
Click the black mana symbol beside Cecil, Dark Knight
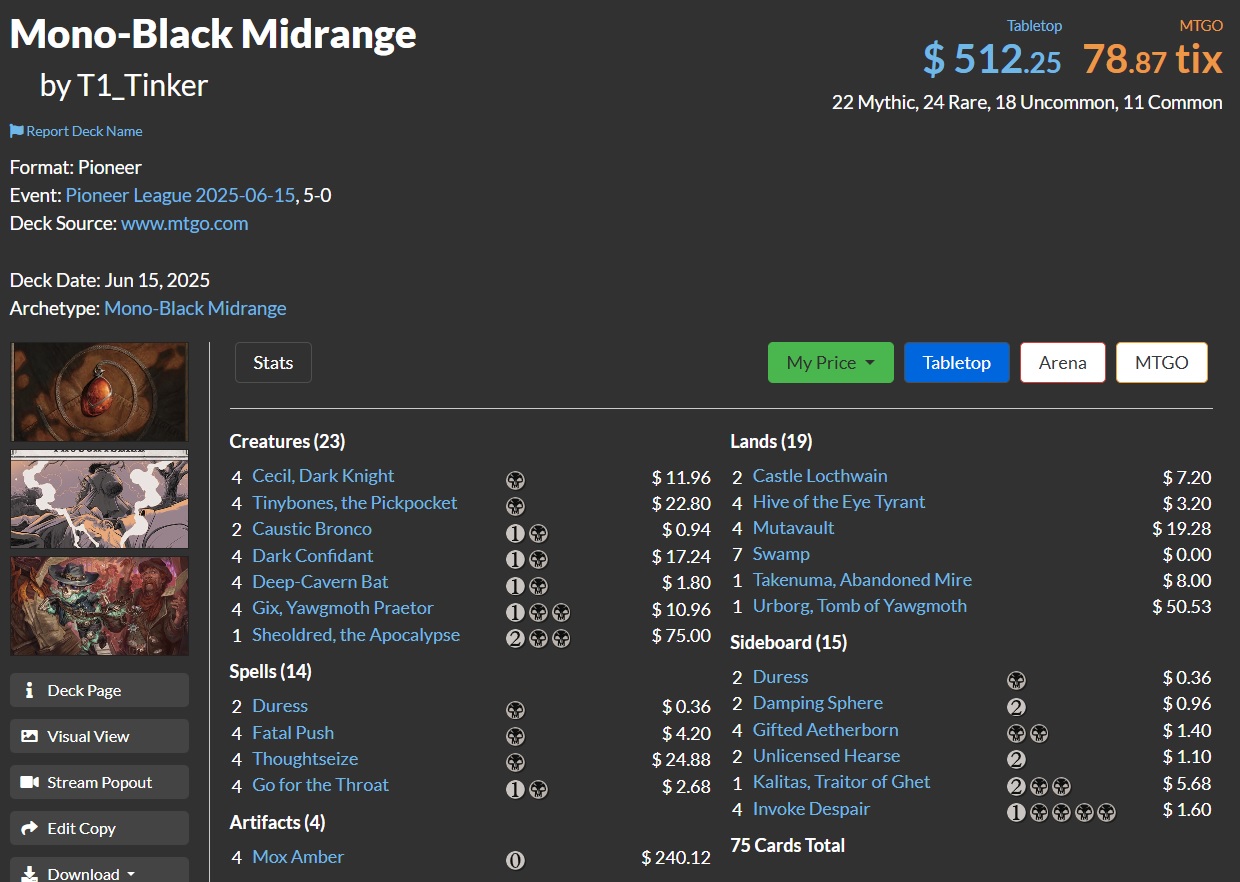click(515, 479)
